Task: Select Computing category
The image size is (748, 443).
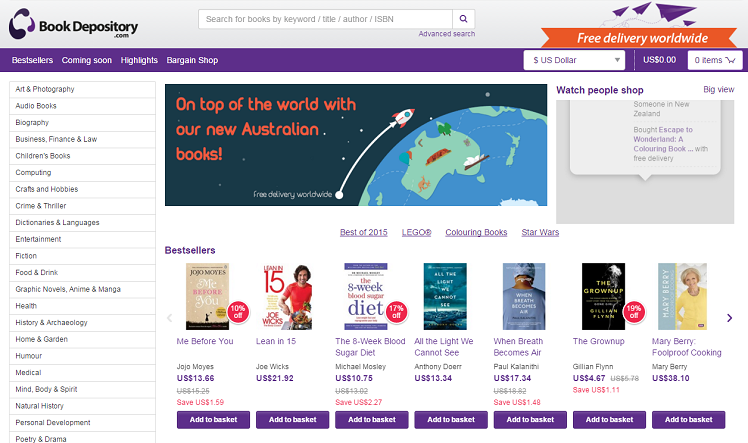Action: [83, 173]
